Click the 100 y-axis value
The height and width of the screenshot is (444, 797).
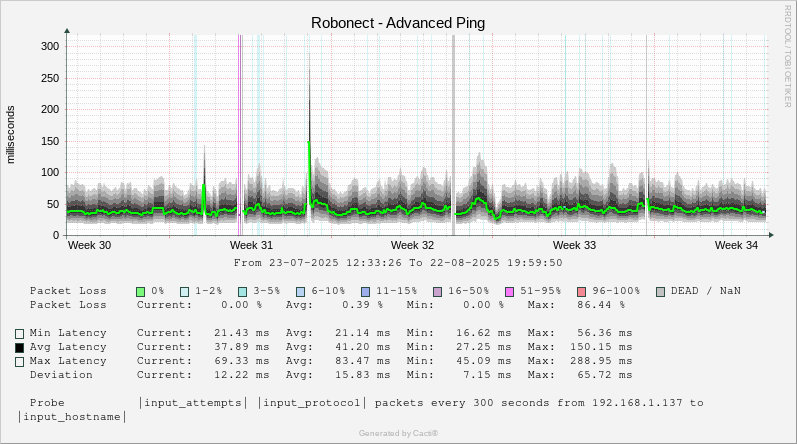pos(50,172)
